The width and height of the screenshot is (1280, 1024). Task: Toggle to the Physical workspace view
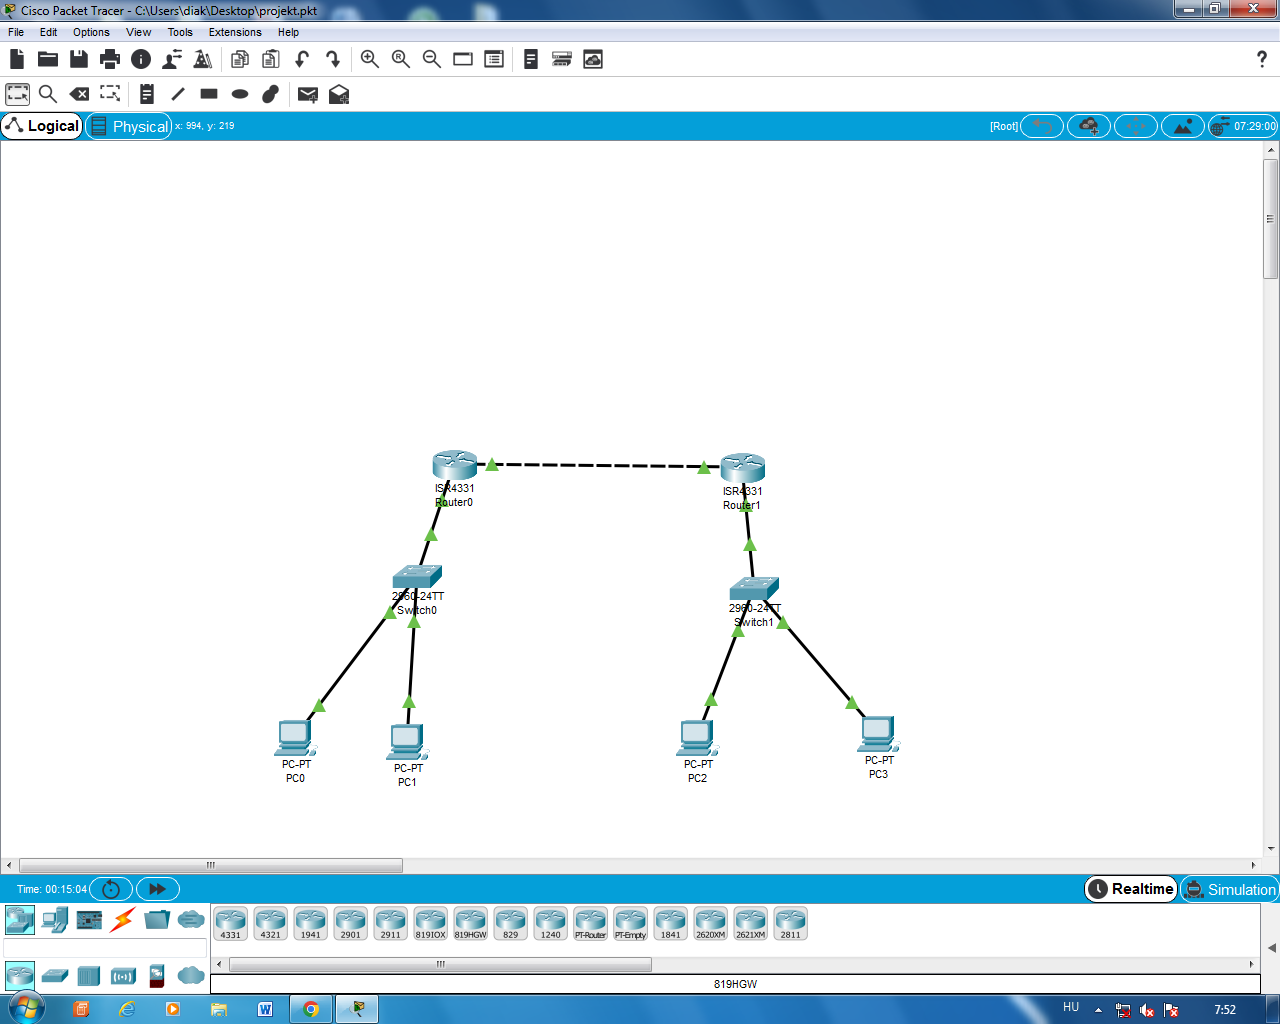point(129,126)
